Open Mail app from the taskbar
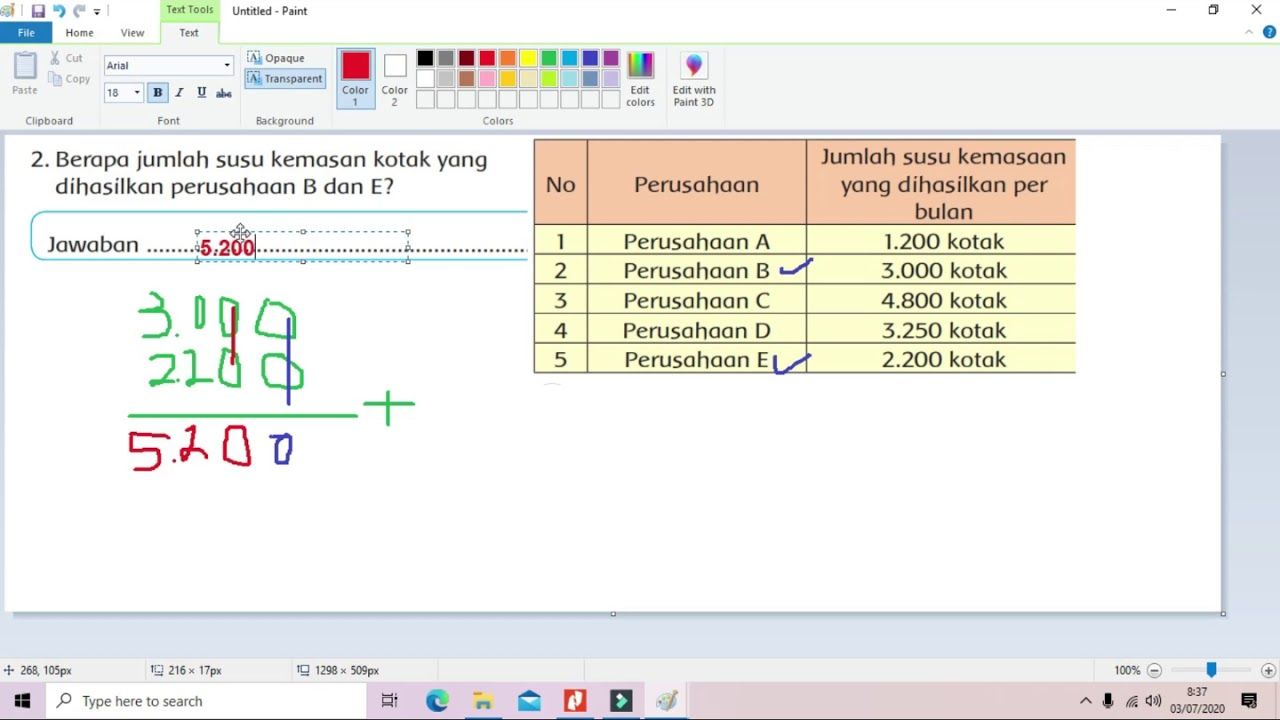1280x720 pixels. (x=529, y=701)
